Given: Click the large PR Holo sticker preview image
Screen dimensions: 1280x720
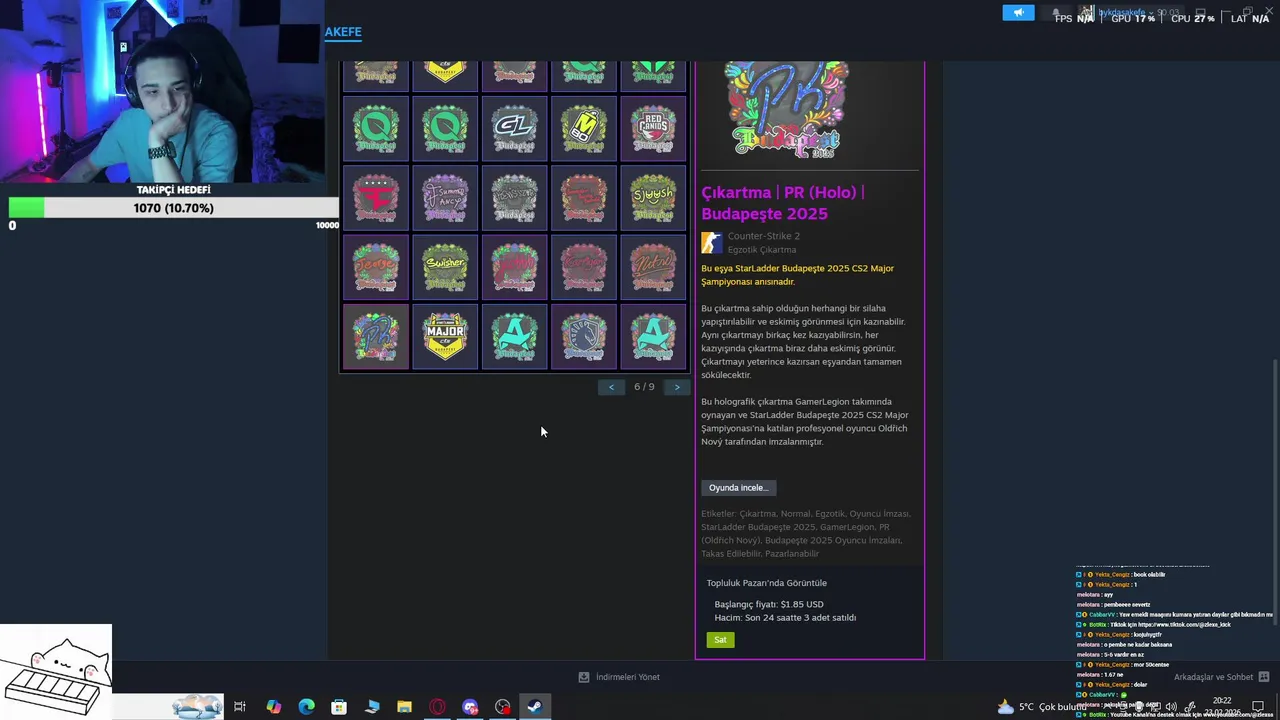Looking at the screenshot, I should (786, 110).
